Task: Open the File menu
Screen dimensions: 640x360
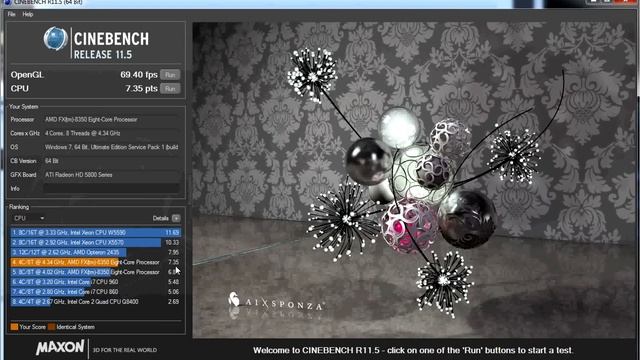Action: pos(11,14)
